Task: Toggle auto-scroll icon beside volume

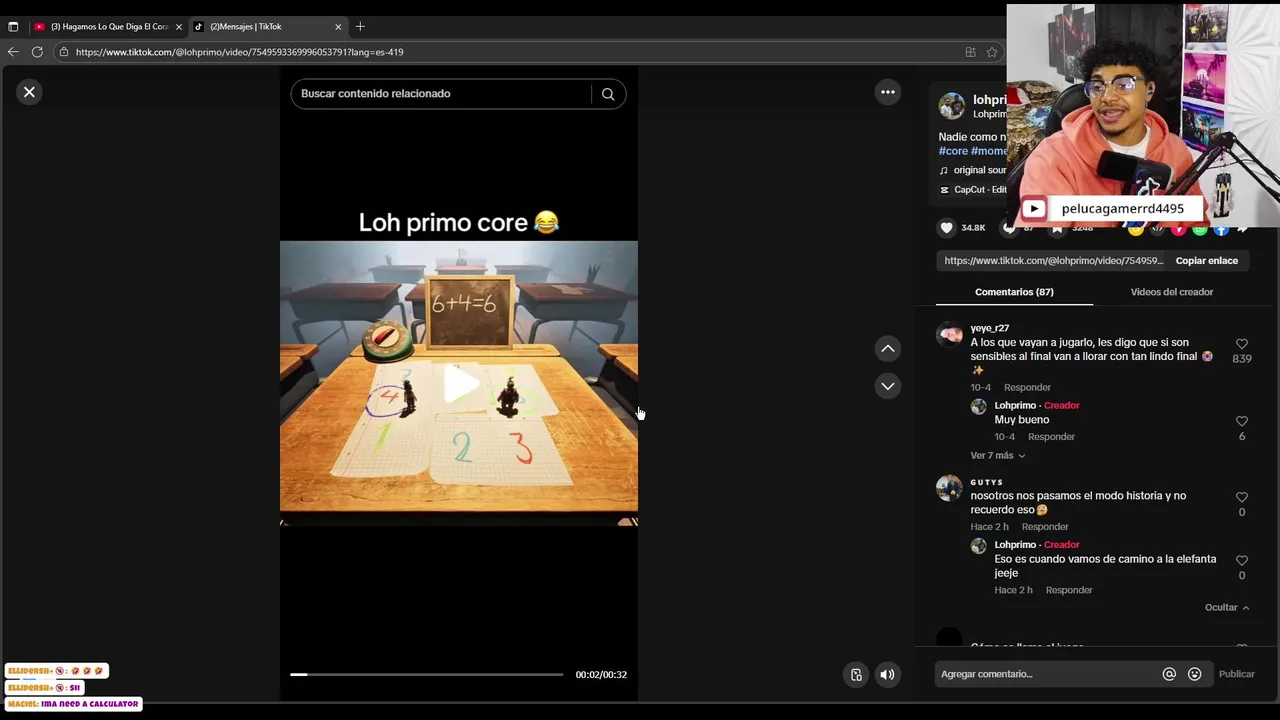Action: 856,675
